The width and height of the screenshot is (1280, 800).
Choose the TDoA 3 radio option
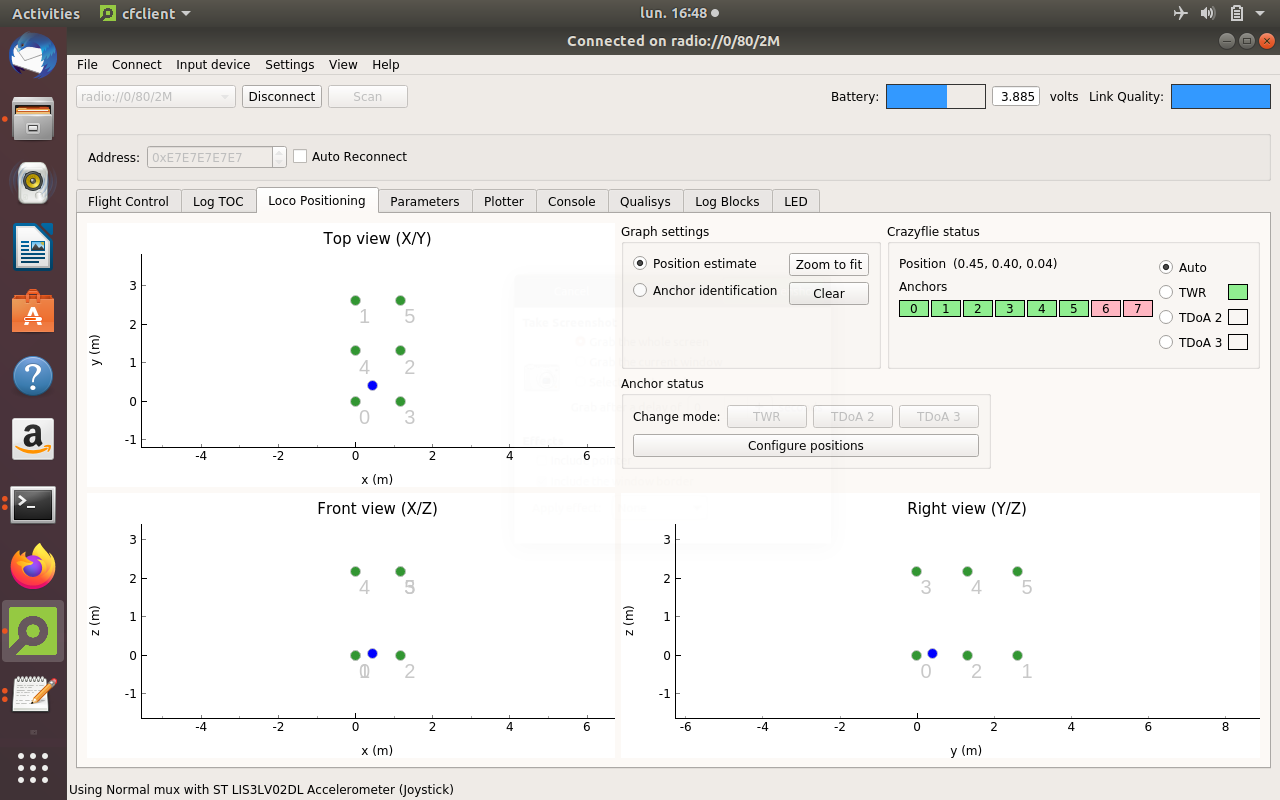[x=1165, y=343]
